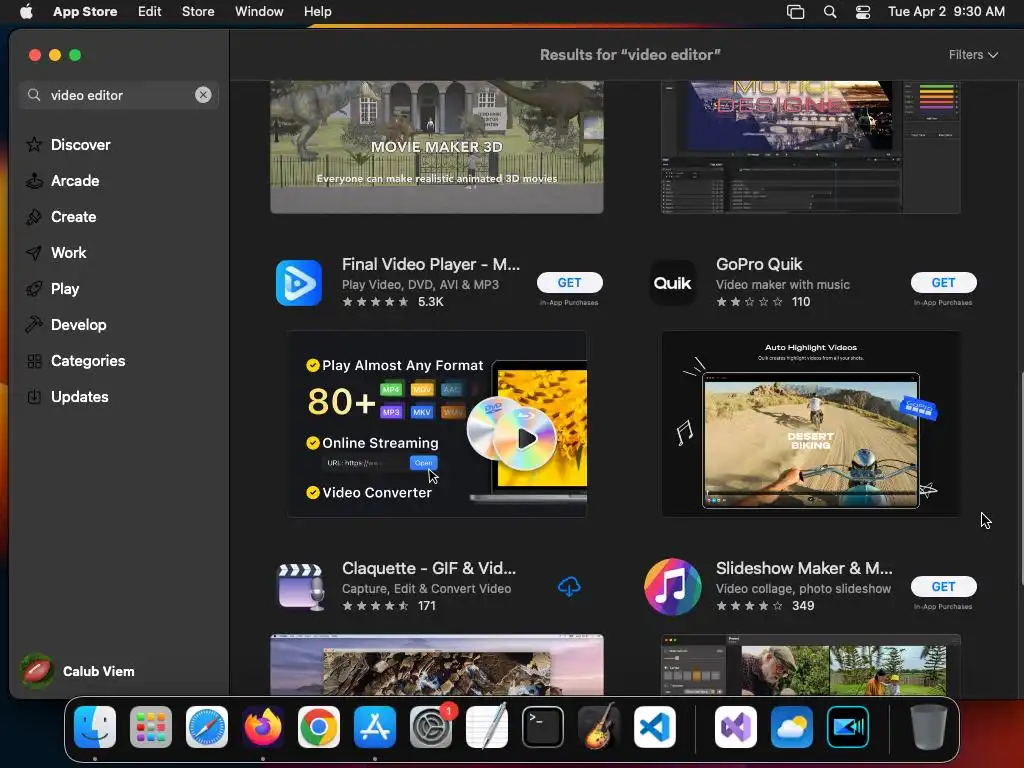The image size is (1024, 768).
Task: Open TextEdit from the Dock
Action: 487,727
